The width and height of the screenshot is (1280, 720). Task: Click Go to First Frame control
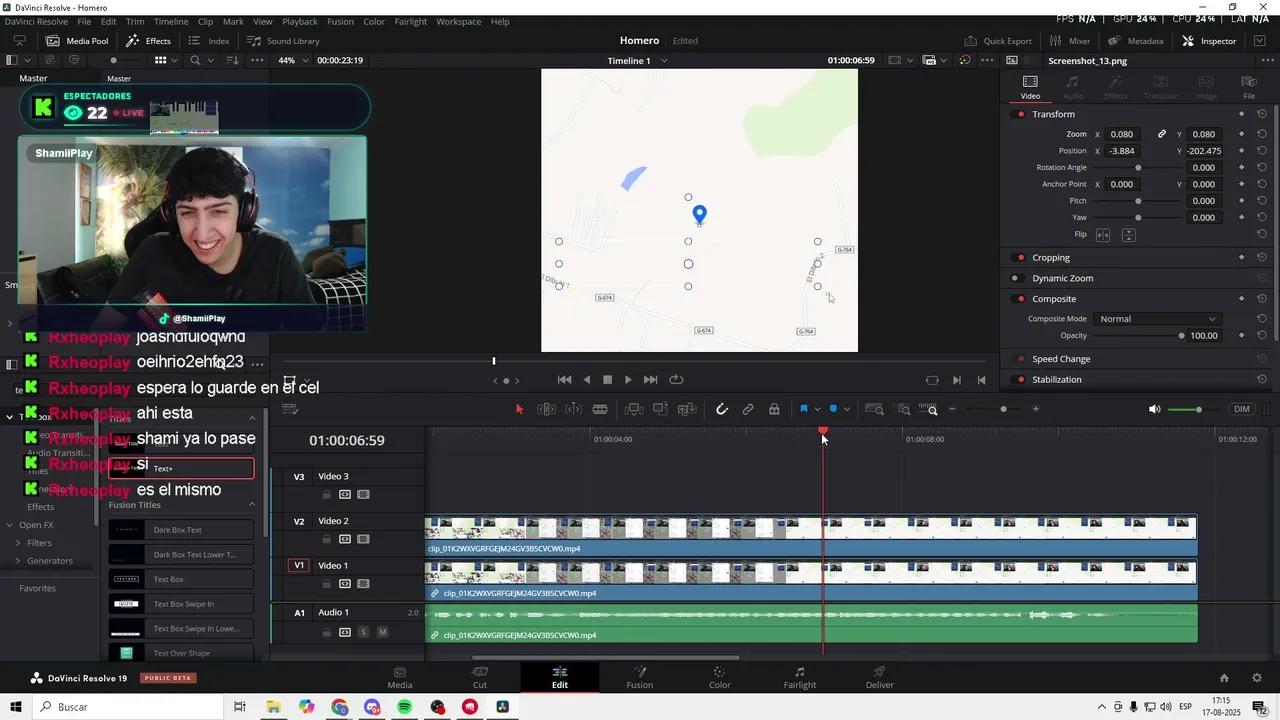click(564, 380)
